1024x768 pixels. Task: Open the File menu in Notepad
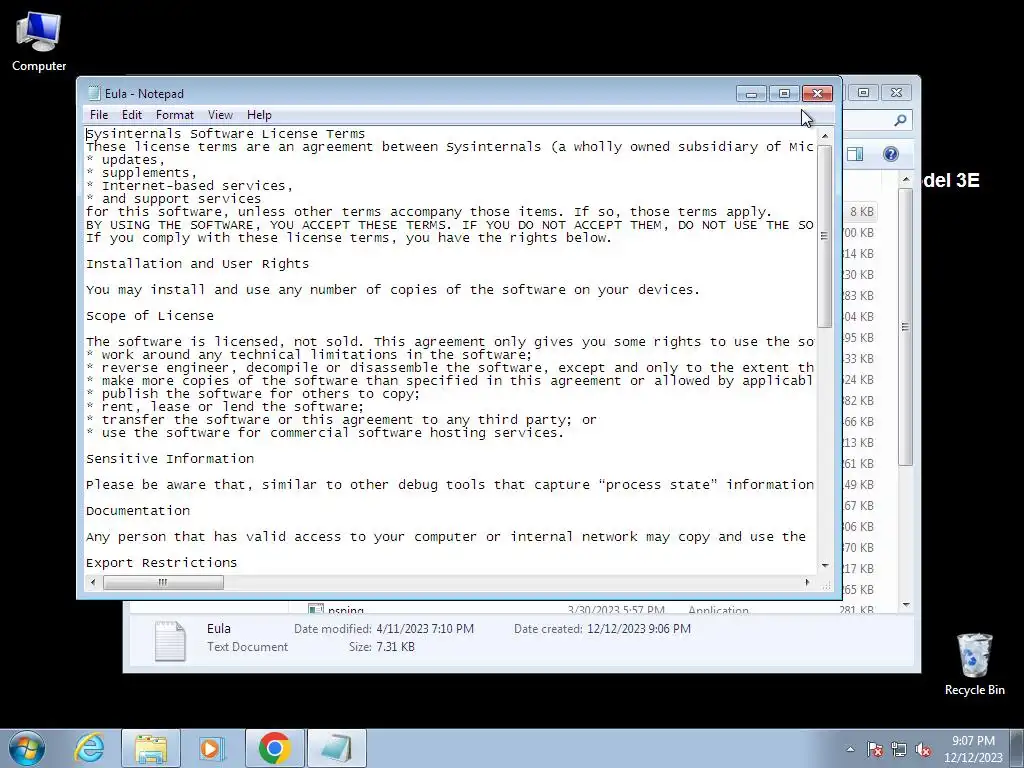[x=99, y=115]
